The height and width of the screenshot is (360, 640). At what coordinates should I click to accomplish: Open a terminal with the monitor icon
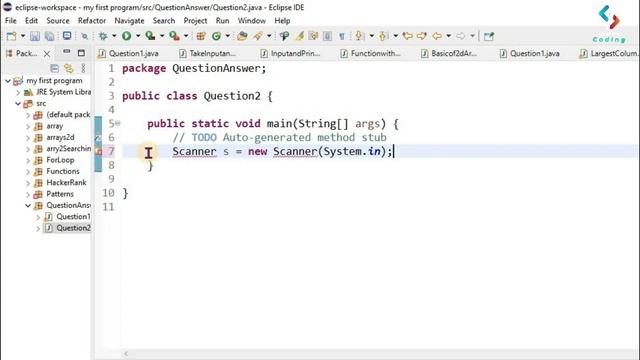[67, 36]
